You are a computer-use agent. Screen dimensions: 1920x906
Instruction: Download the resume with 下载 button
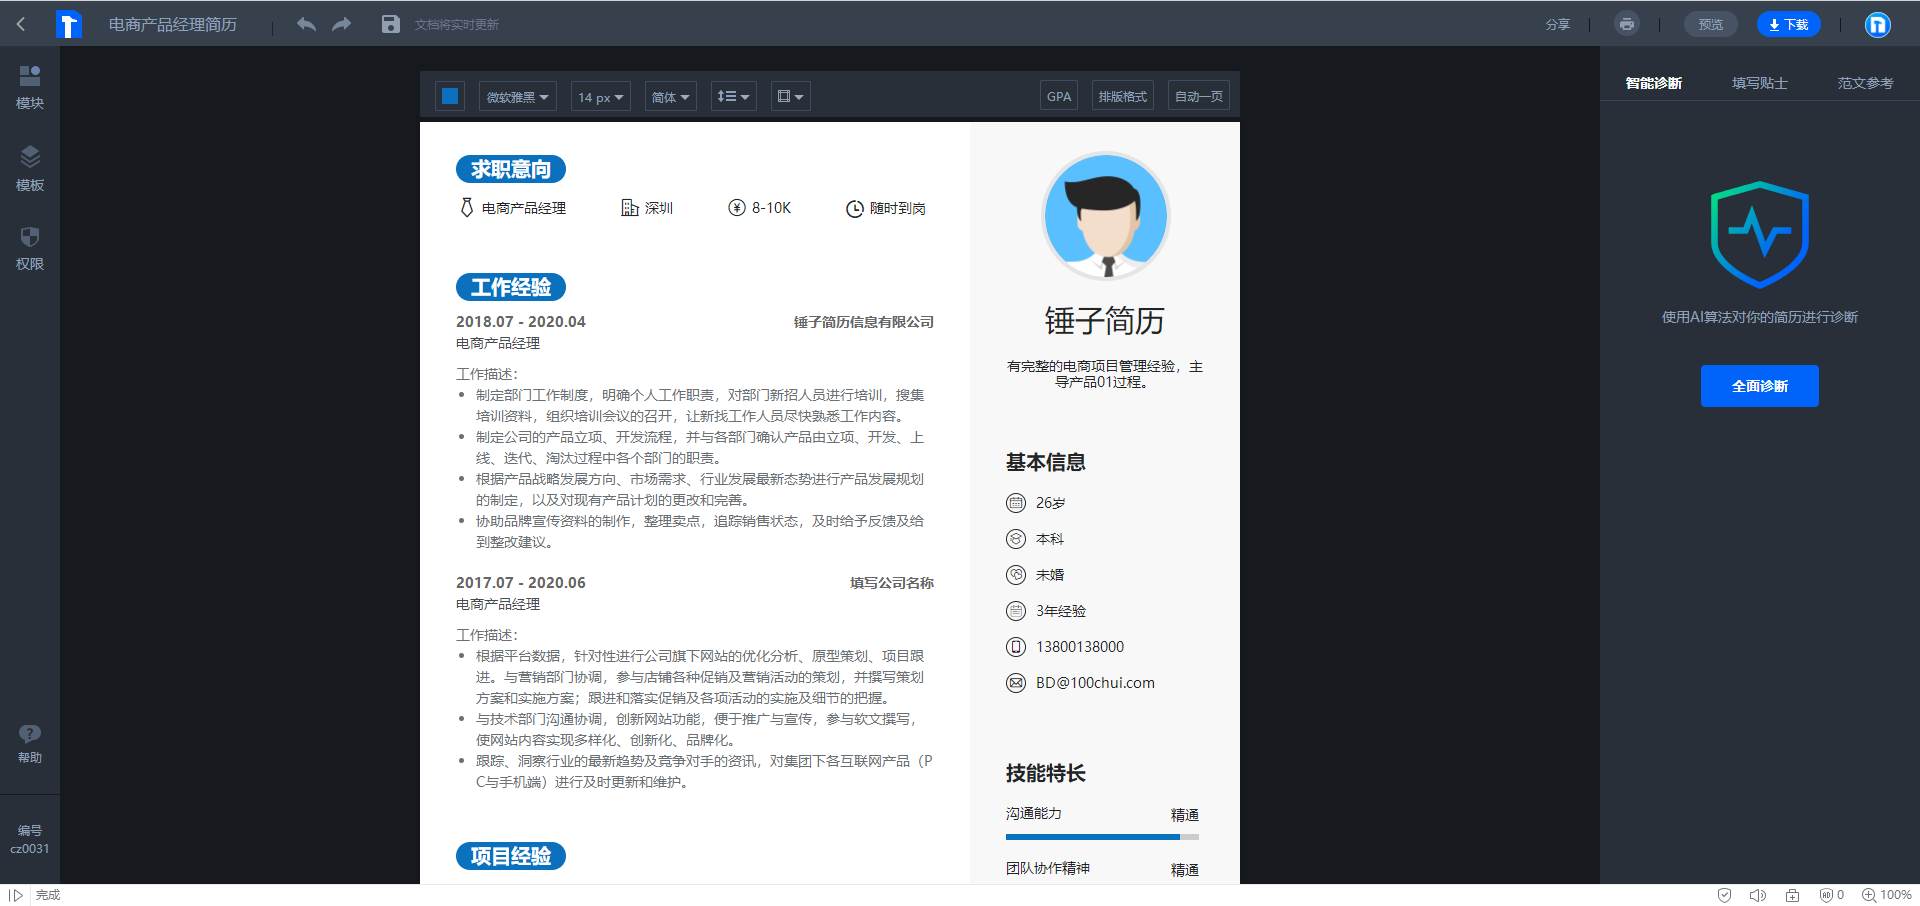1789,24
